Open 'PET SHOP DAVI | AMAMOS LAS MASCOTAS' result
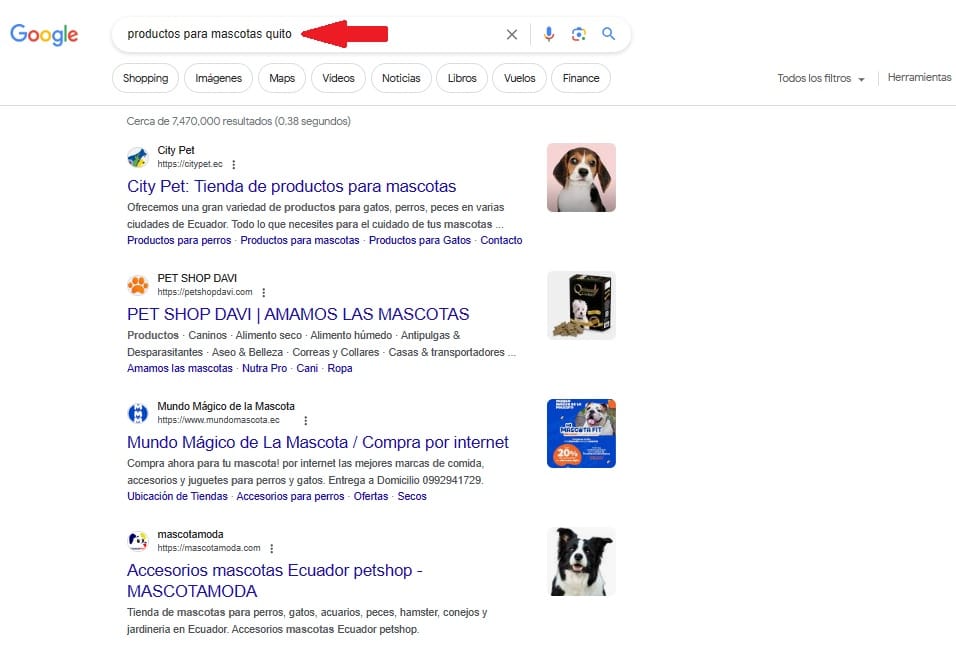This screenshot has height=653, width=956. (x=298, y=314)
